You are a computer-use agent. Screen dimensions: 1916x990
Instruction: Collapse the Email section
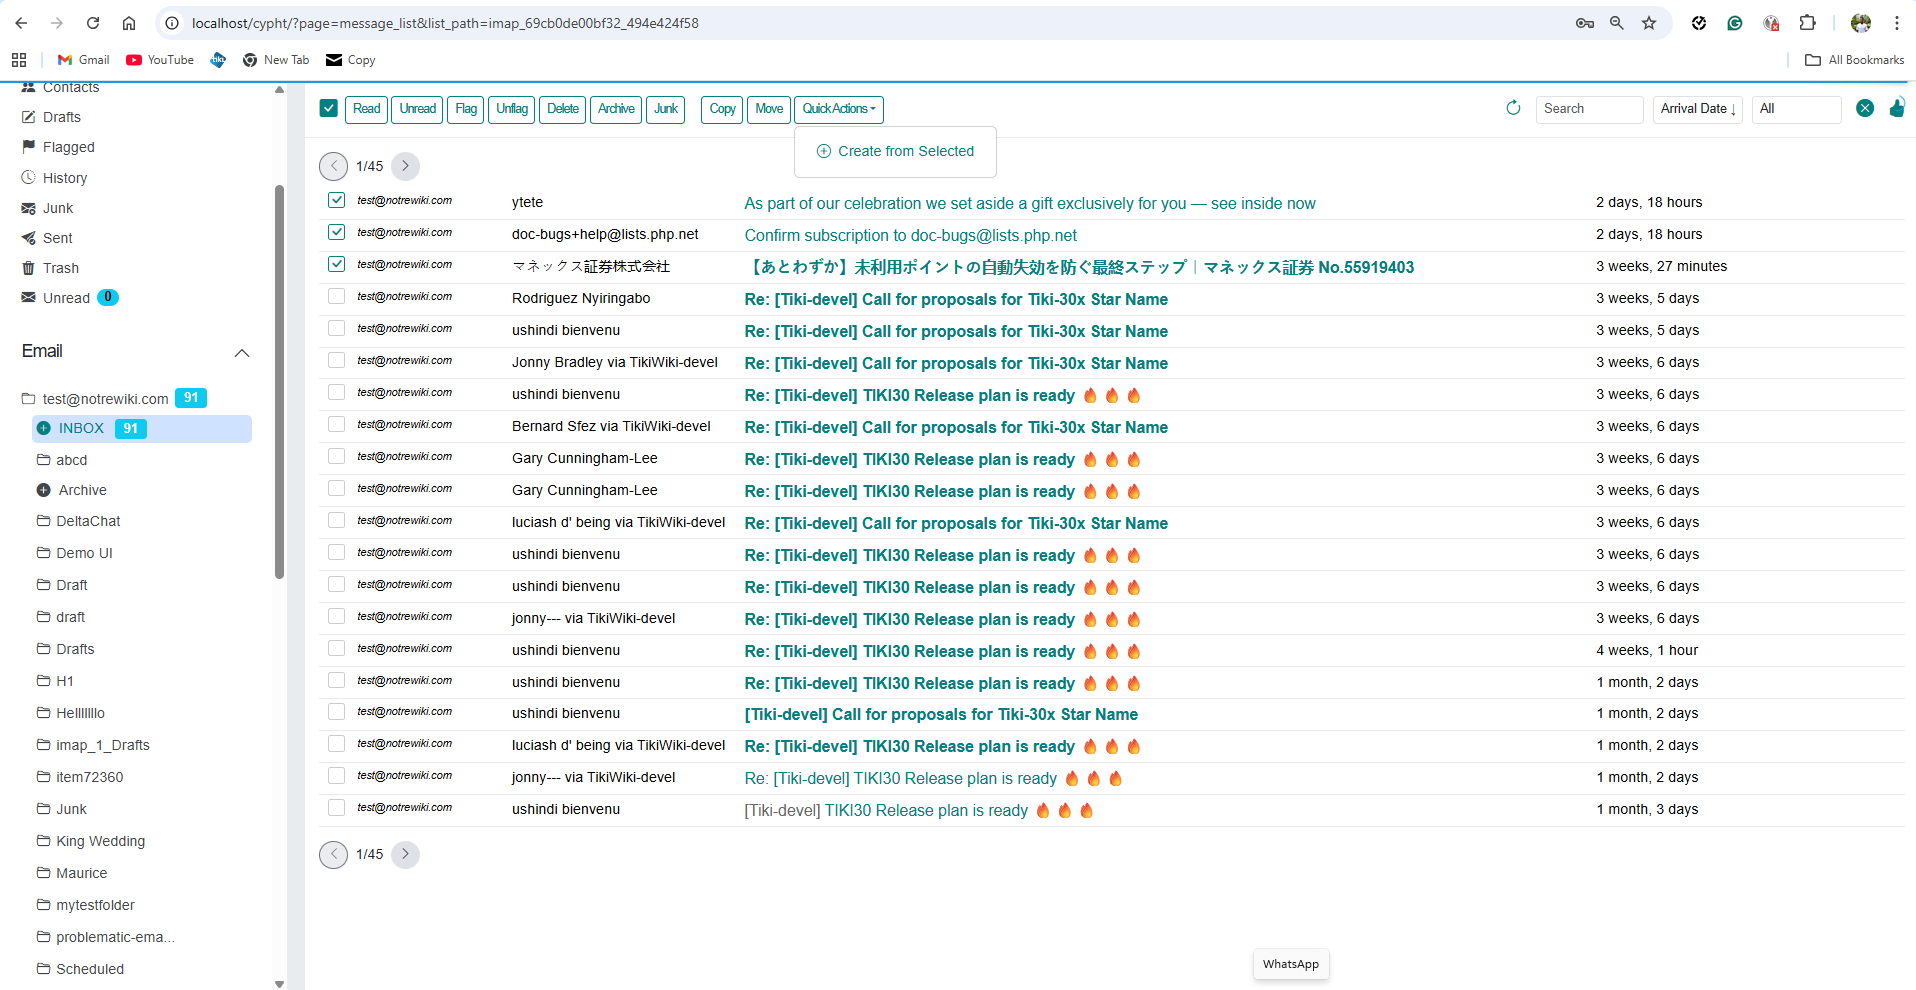tap(242, 352)
